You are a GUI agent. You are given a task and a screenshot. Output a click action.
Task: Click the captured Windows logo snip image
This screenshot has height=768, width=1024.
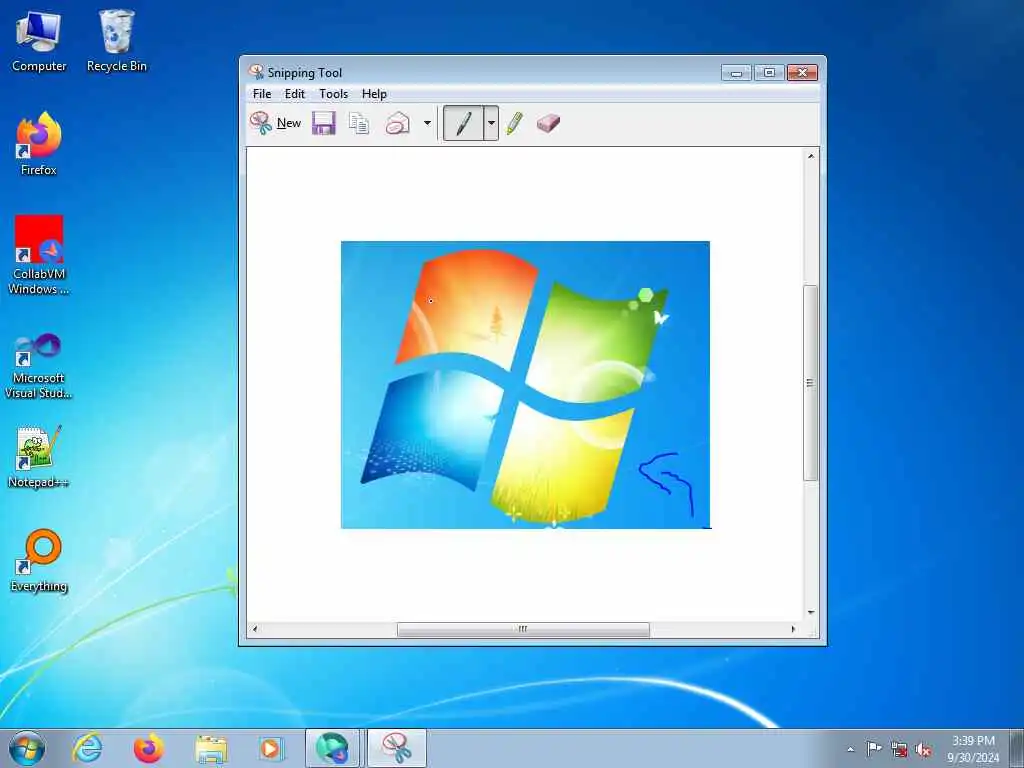[525, 385]
